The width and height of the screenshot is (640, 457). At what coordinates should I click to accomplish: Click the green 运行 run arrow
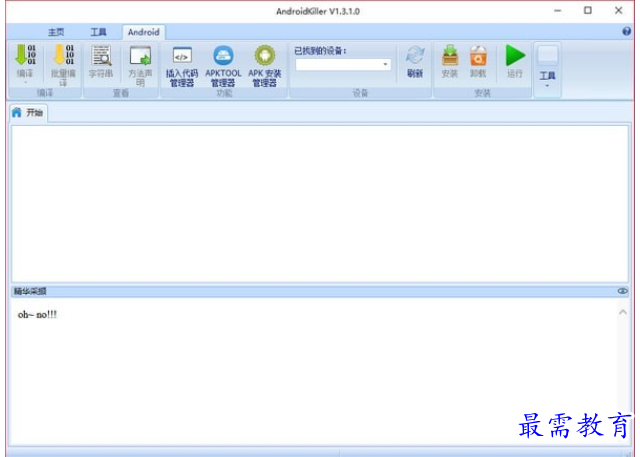(x=515, y=55)
